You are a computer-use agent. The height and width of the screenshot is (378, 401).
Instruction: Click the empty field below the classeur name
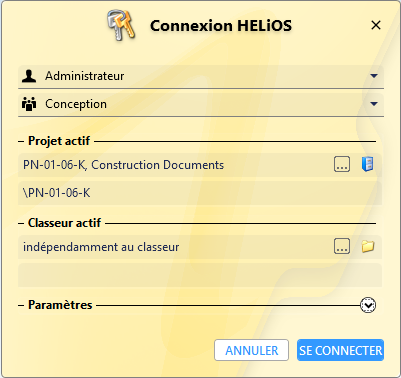point(200,275)
